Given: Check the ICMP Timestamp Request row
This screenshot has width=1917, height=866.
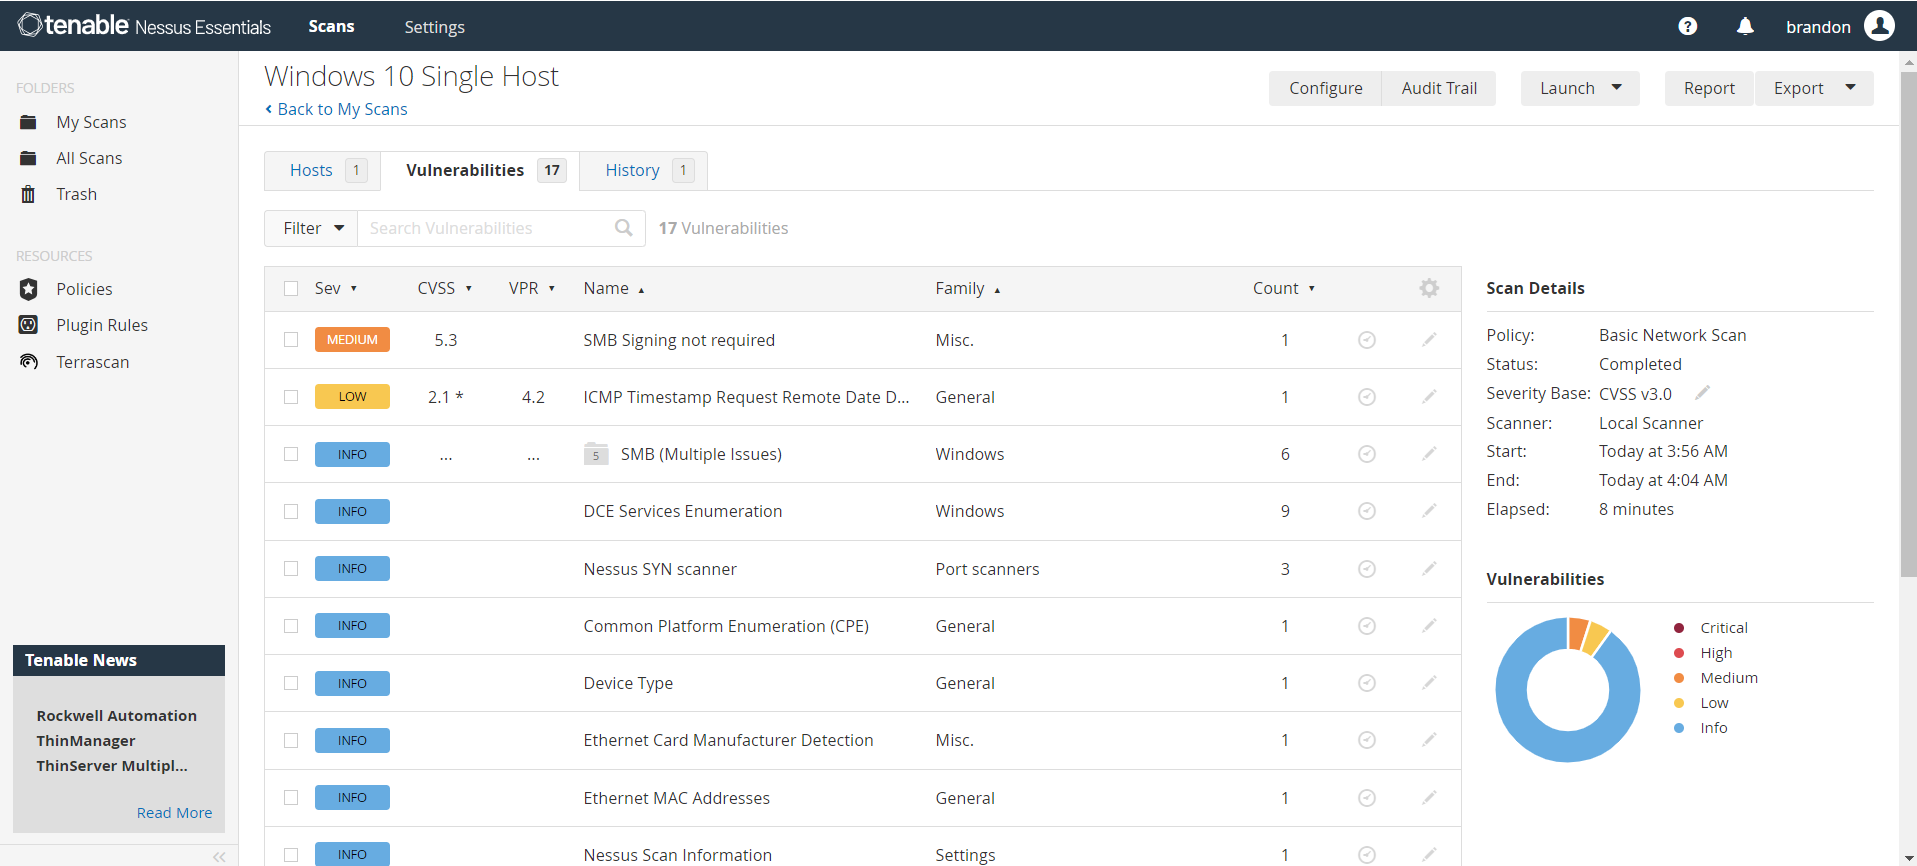Looking at the screenshot, I should coord(291,397).
